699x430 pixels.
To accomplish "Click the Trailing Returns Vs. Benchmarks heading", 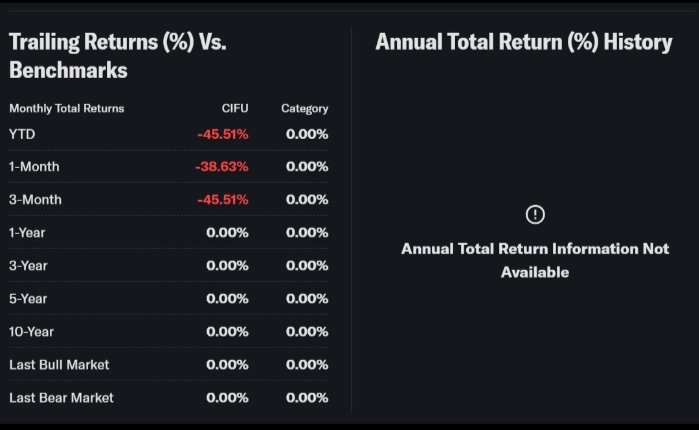I will click(x=118, y=56).
